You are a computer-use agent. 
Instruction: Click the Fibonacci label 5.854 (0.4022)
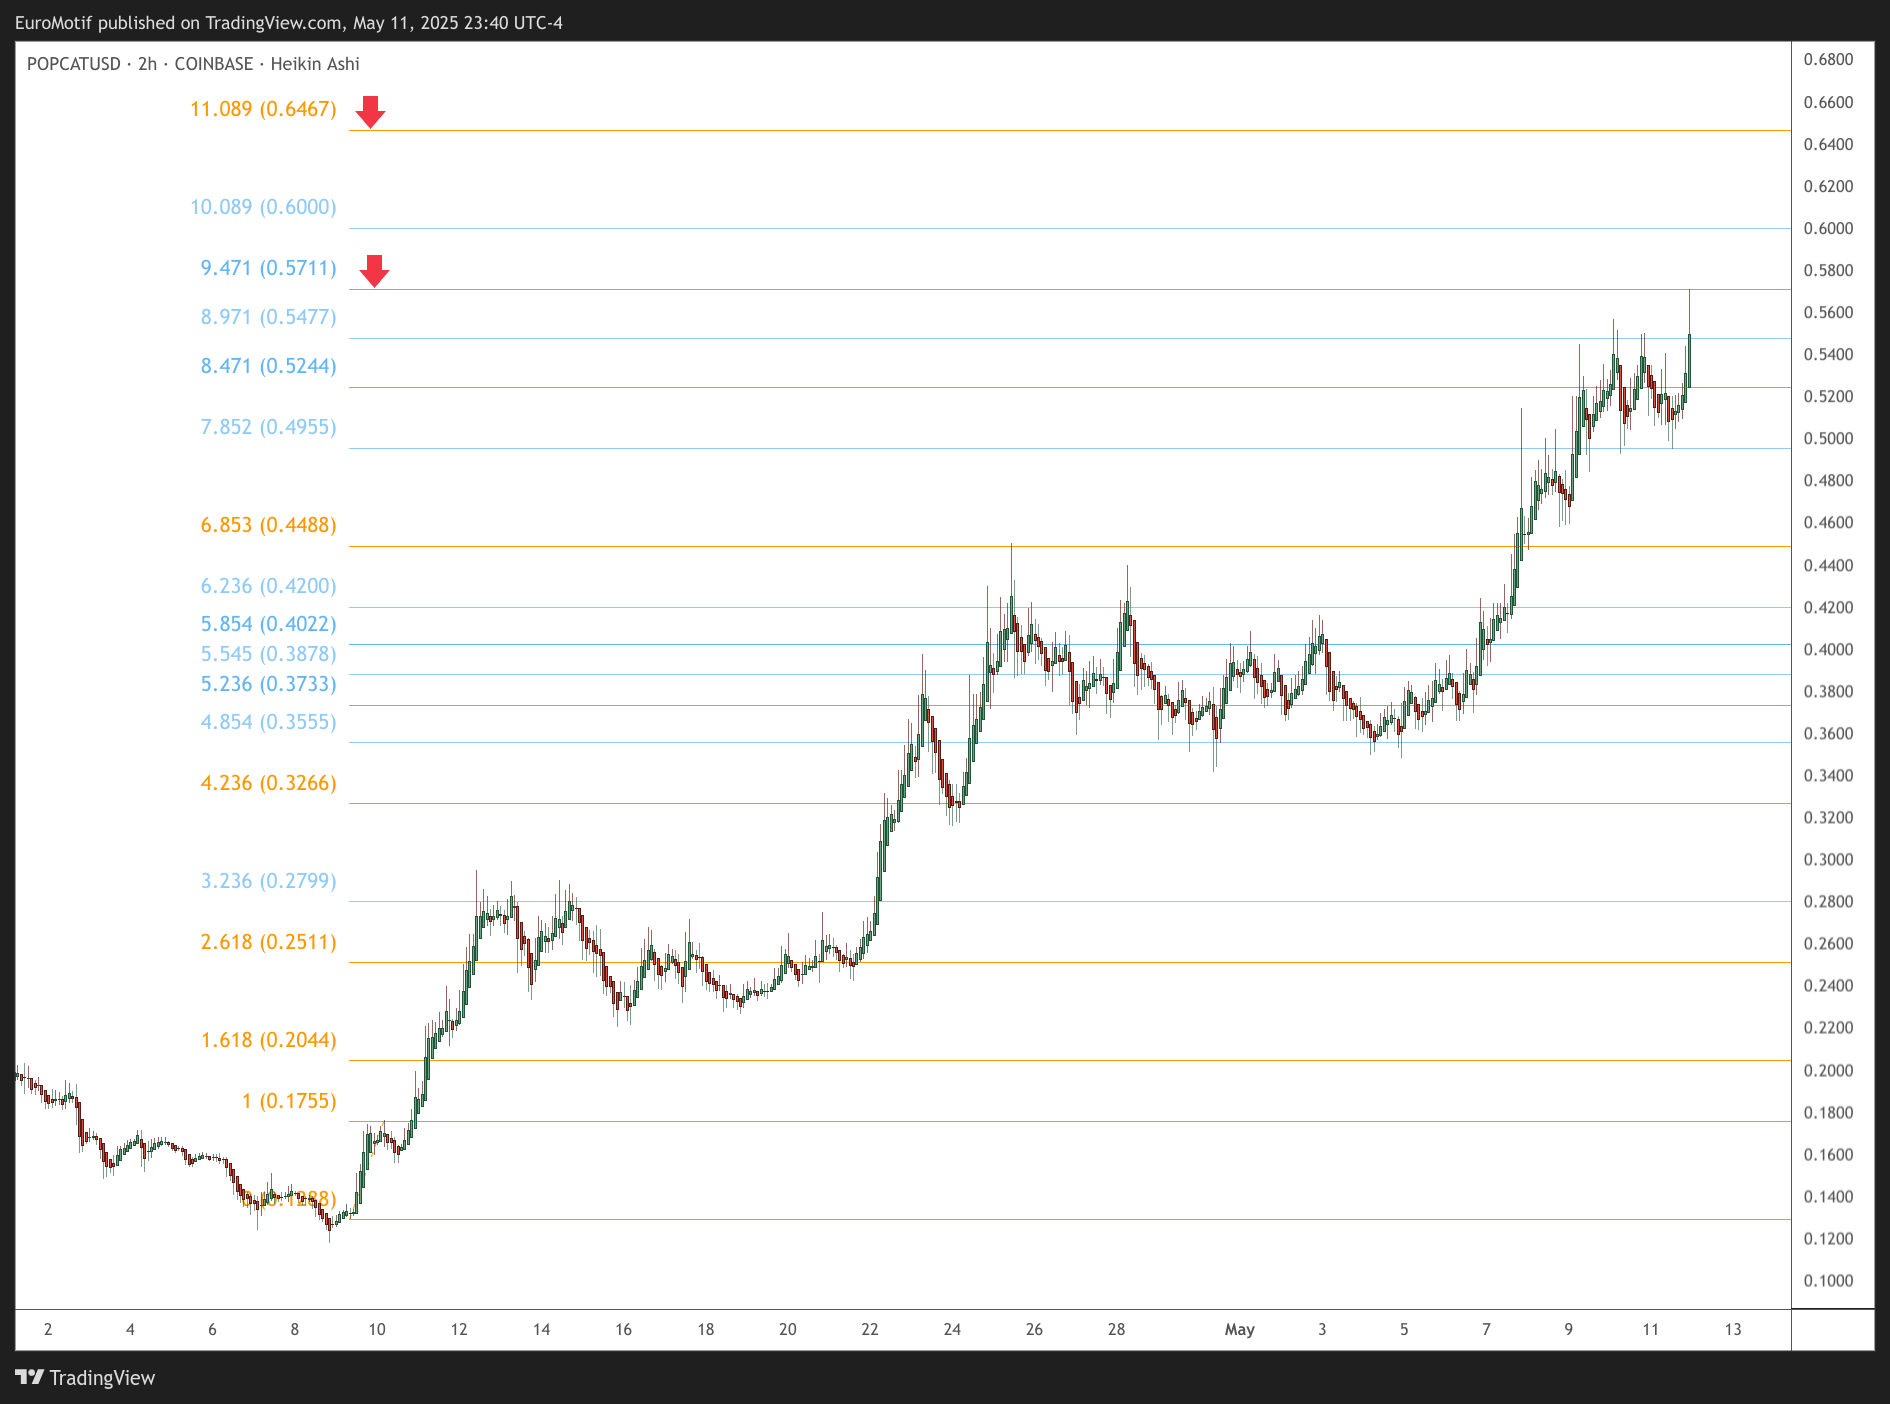(x=269, y=624)
